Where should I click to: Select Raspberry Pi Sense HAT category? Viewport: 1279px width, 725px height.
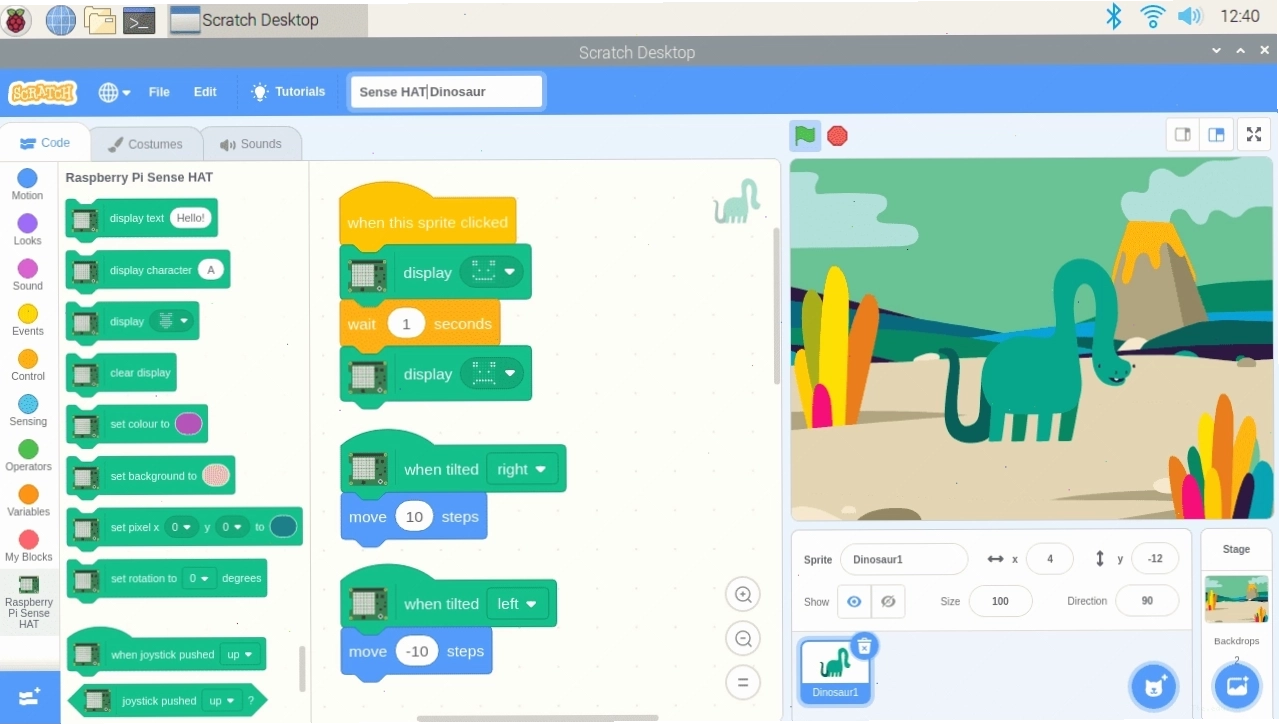[28, 602]
